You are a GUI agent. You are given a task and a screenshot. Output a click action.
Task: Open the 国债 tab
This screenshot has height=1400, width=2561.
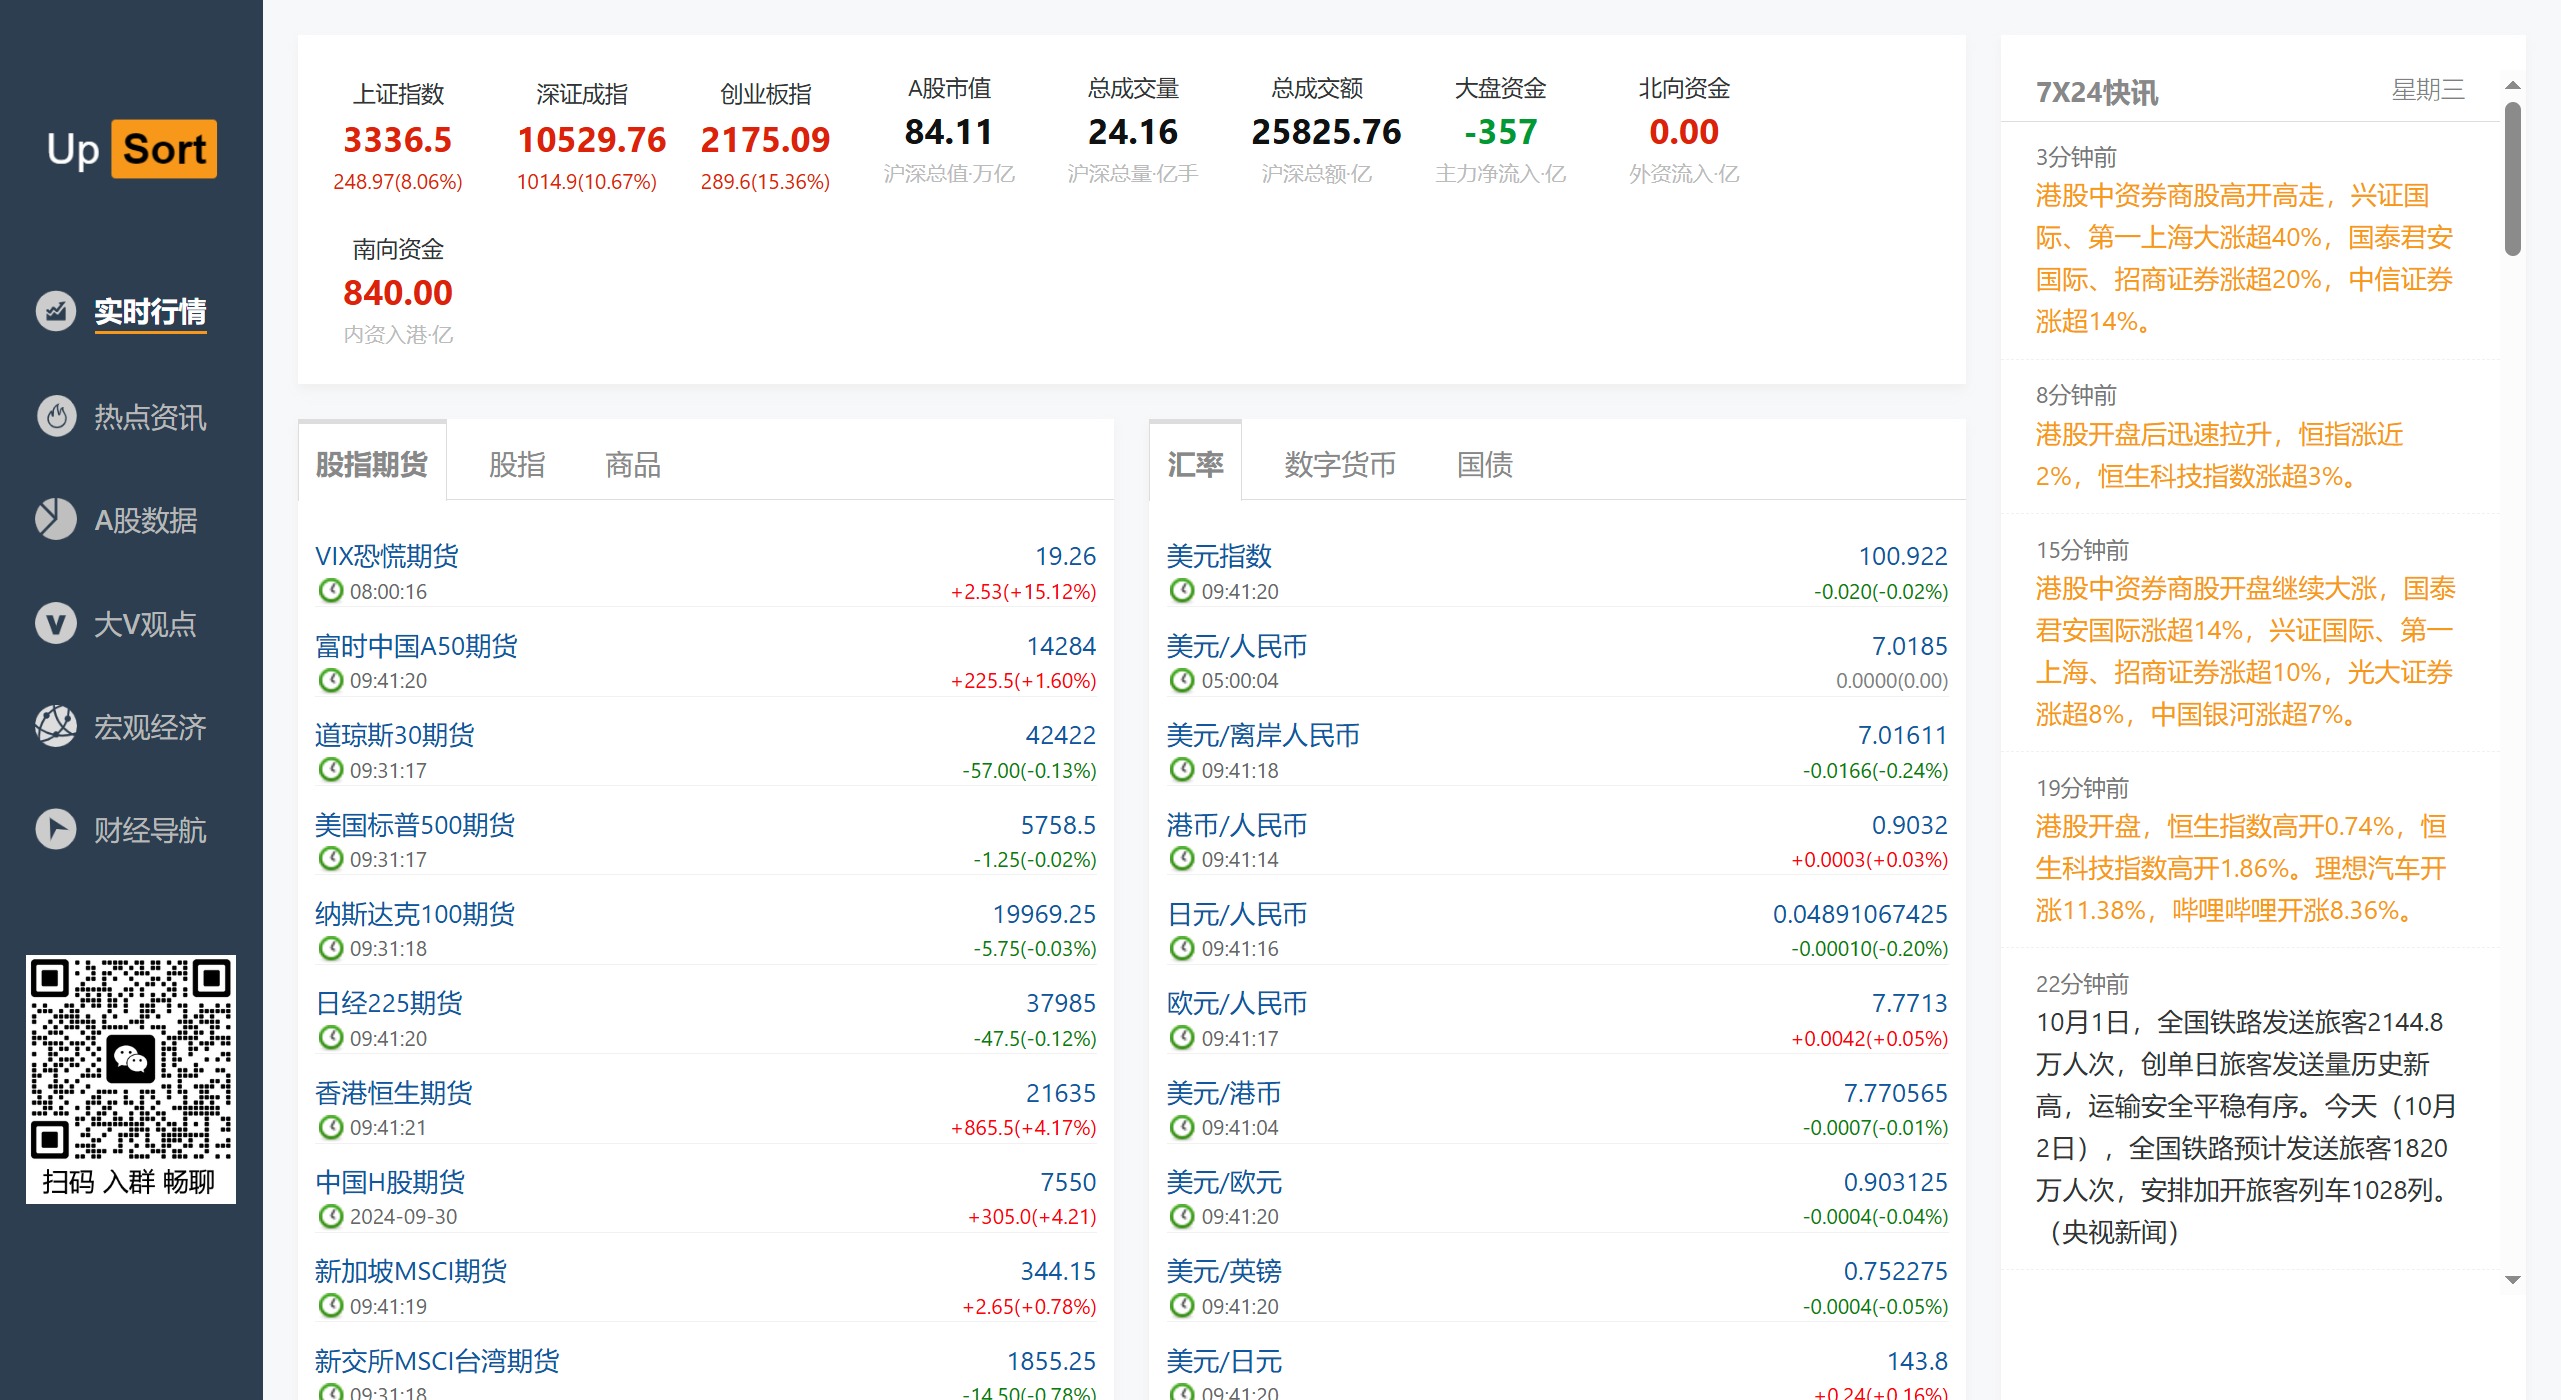click(x=1484, y=465)
